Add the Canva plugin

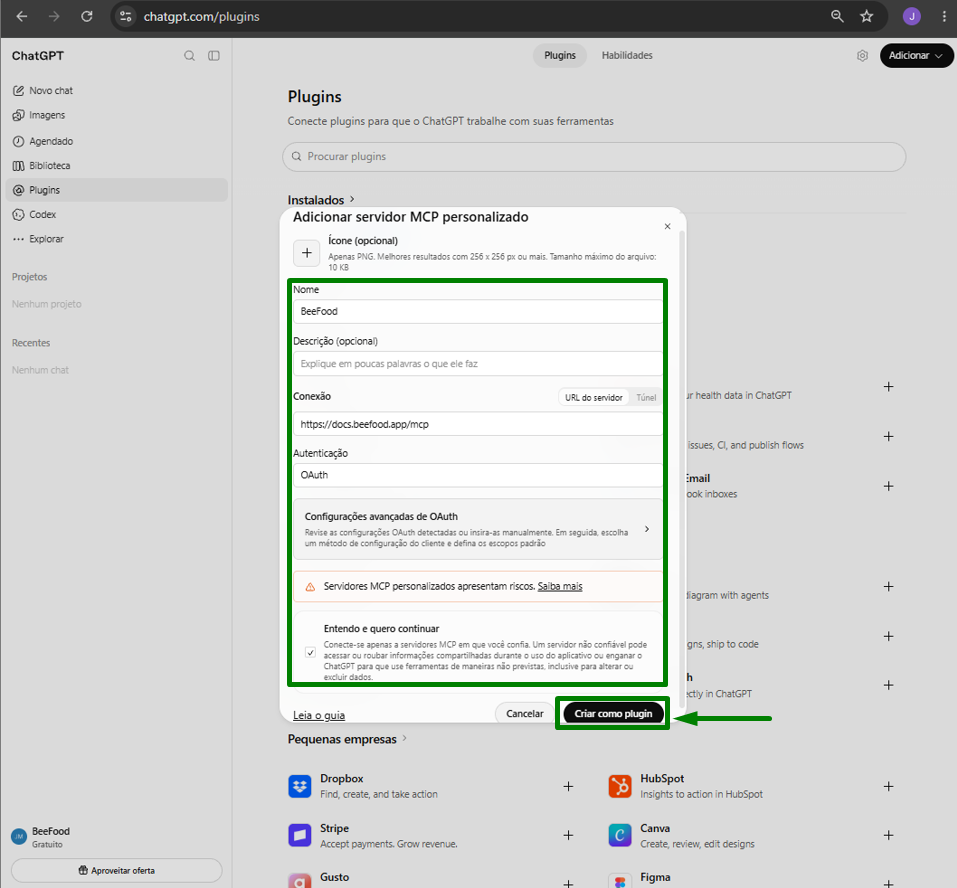[889, 835]
